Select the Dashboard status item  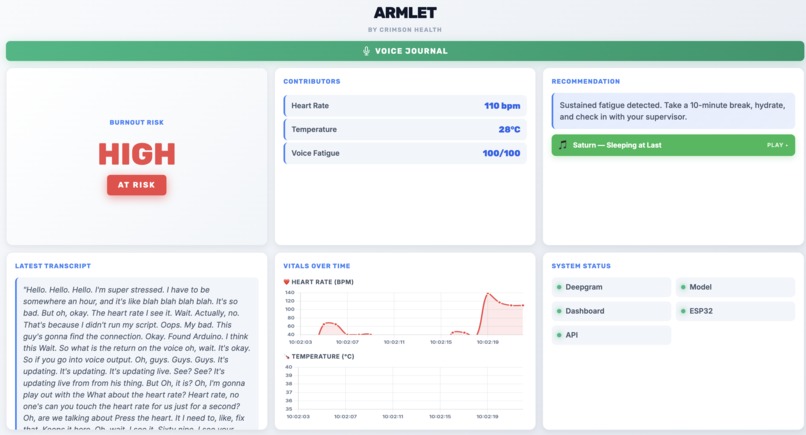(611, 311)
